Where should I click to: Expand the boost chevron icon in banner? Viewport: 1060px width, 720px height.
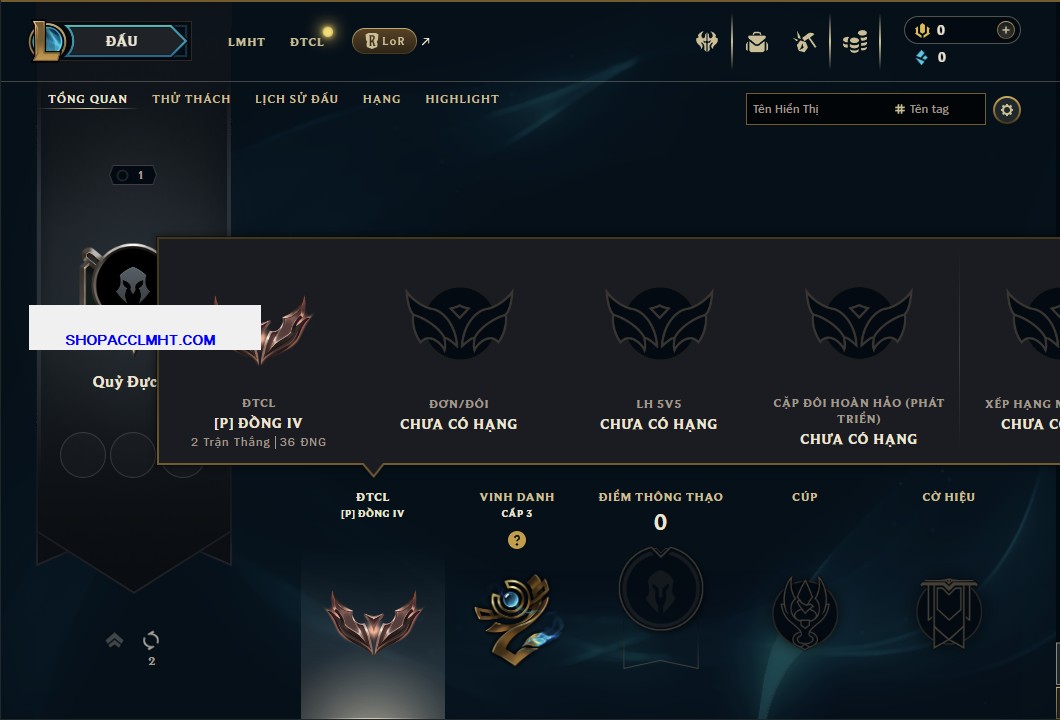point(114,640)
